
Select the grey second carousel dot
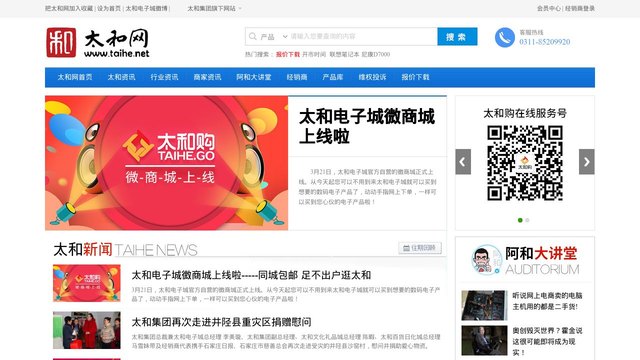point(527,220)
